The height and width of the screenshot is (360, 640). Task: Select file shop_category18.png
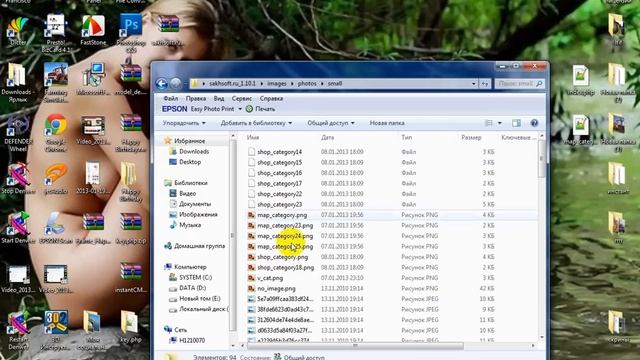coord(285,267)
